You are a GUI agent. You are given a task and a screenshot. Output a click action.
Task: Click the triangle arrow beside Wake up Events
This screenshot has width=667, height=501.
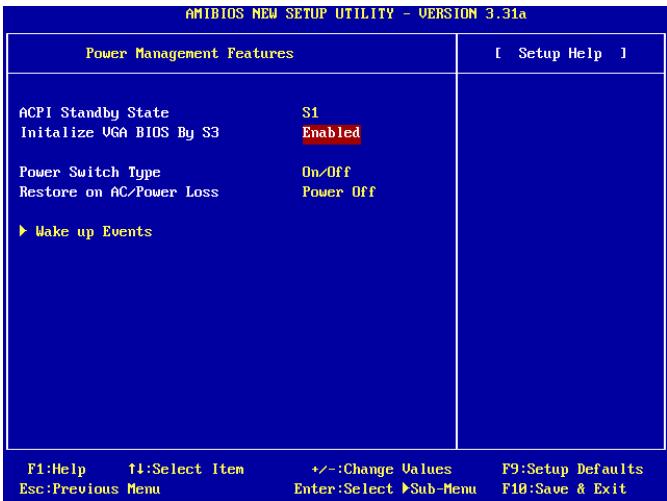point(23,231)
